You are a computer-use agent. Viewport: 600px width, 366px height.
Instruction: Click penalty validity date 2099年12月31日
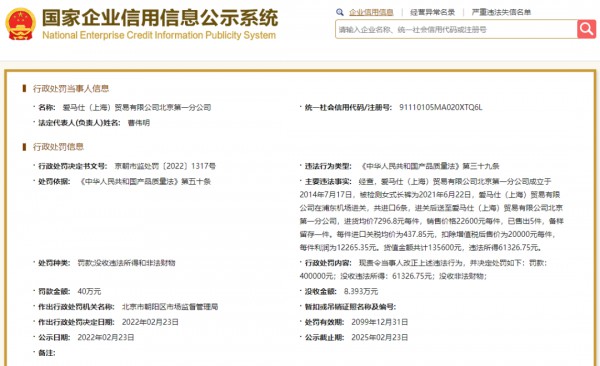tap(380, 322)
